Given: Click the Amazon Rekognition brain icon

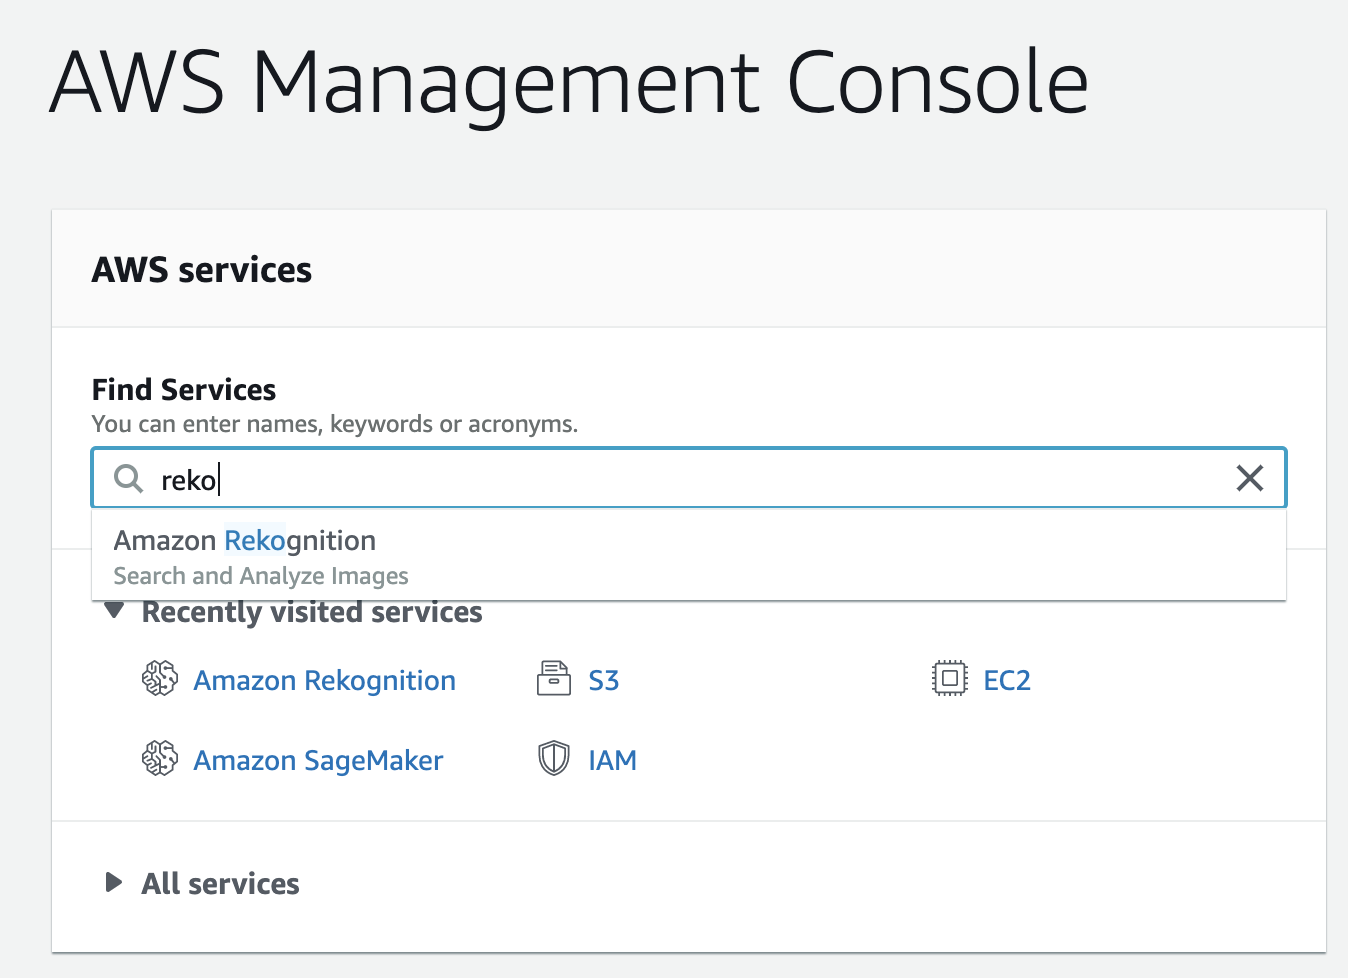Looking at the screenshot, I should [x=159, y=679].
